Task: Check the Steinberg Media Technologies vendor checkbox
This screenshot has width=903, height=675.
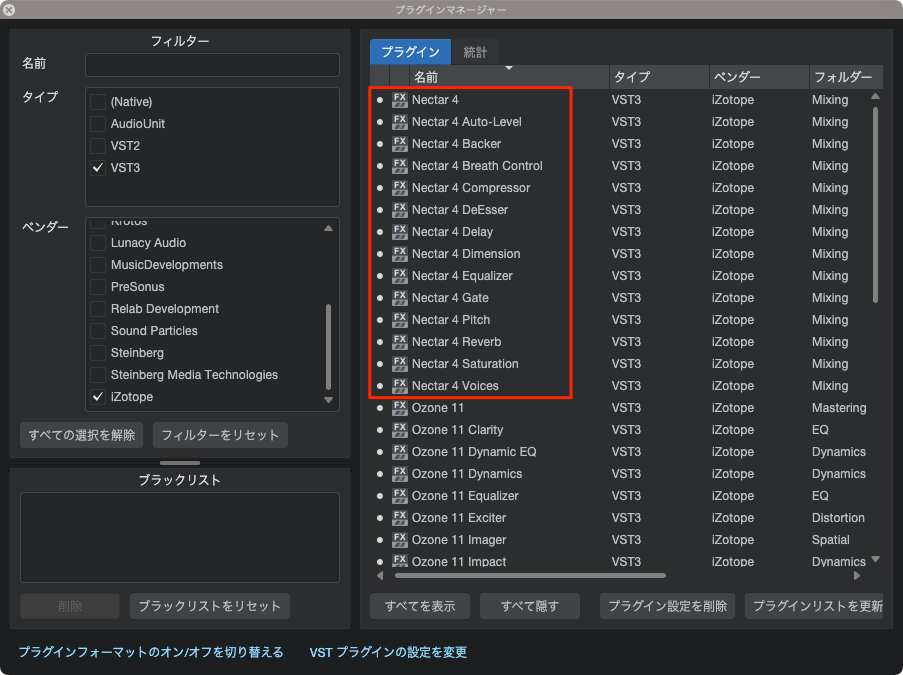Action: (98, 375)
